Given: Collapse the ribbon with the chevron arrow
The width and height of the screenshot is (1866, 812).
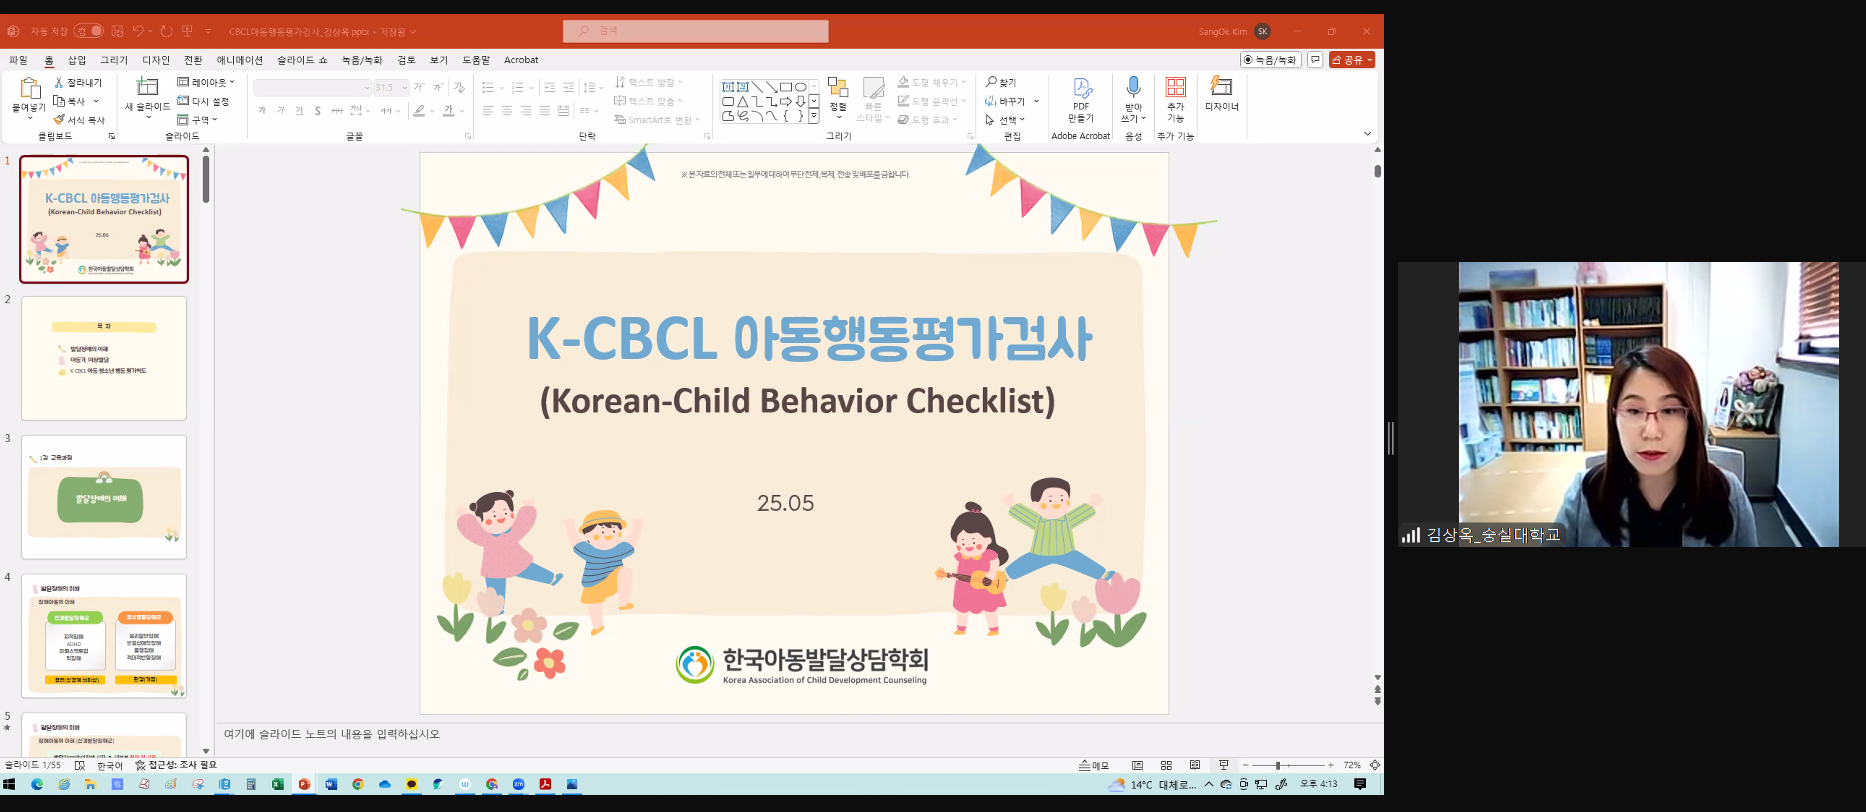Looking at the screenshot, I should [1367, 133].
